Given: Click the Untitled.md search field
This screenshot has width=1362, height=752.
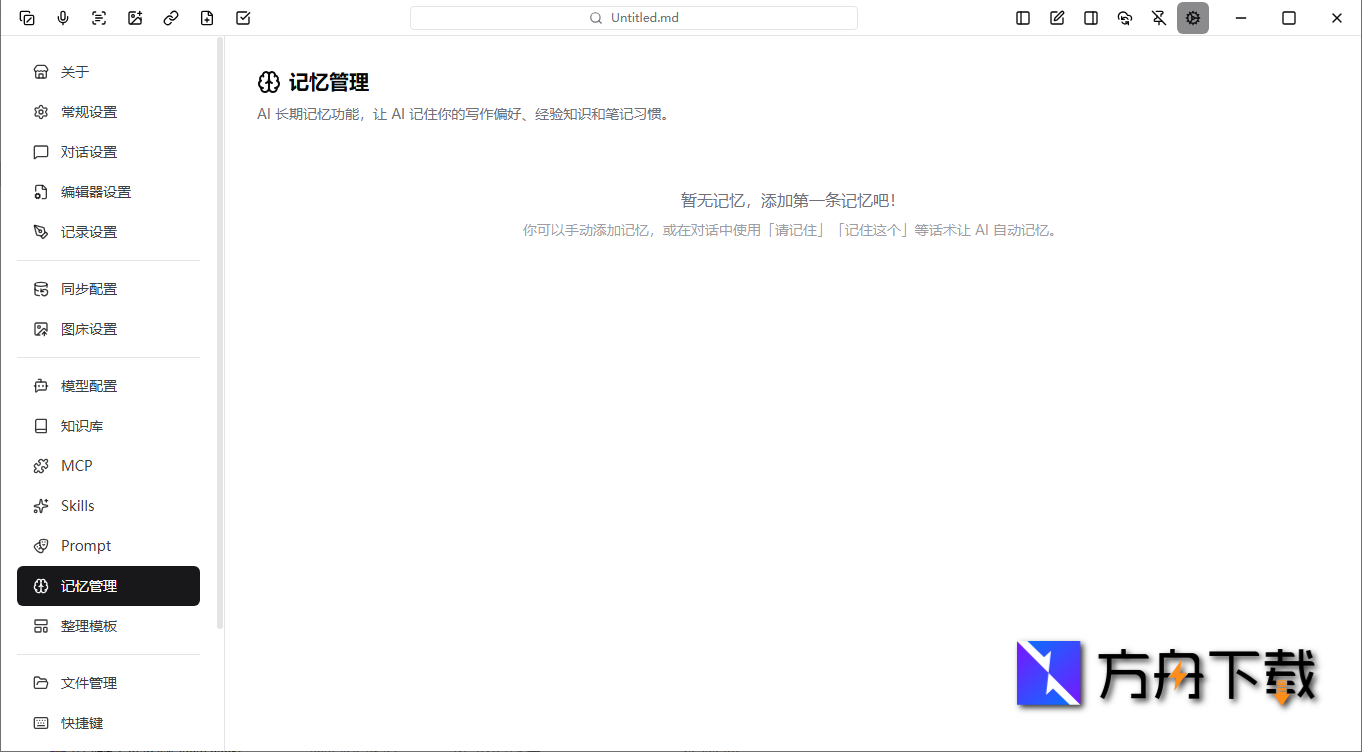Looking at the screenshot, I should coord(633,17).
